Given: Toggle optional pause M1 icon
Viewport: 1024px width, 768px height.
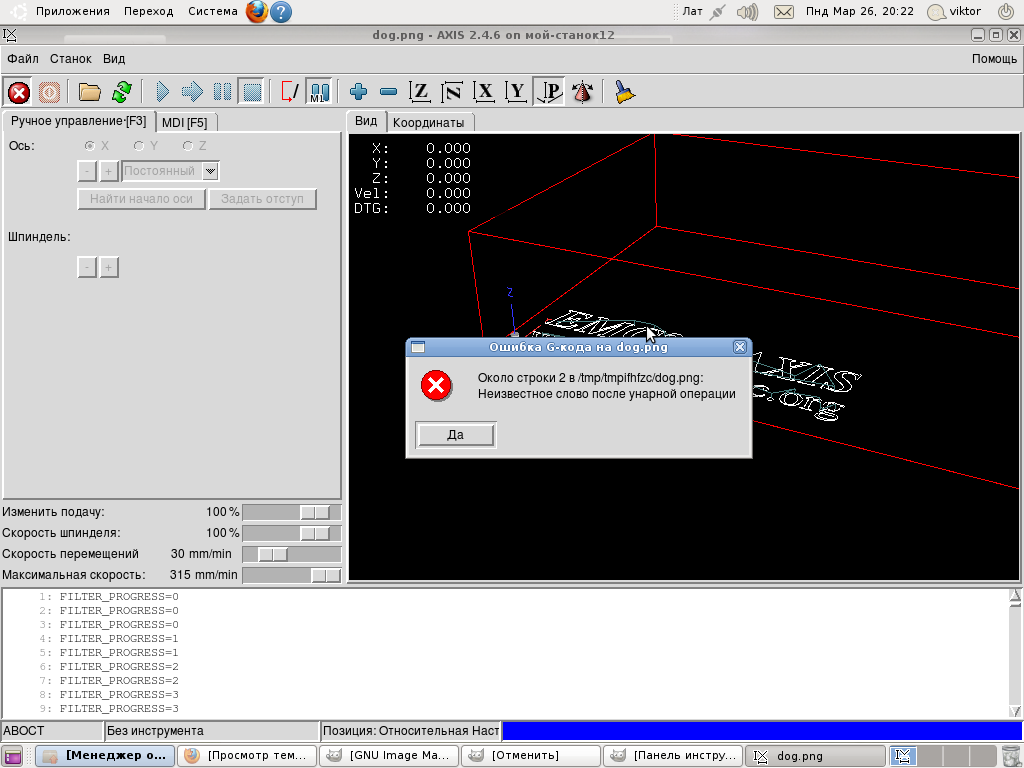Looking at the screenshot, I should [x=319, y=92].
